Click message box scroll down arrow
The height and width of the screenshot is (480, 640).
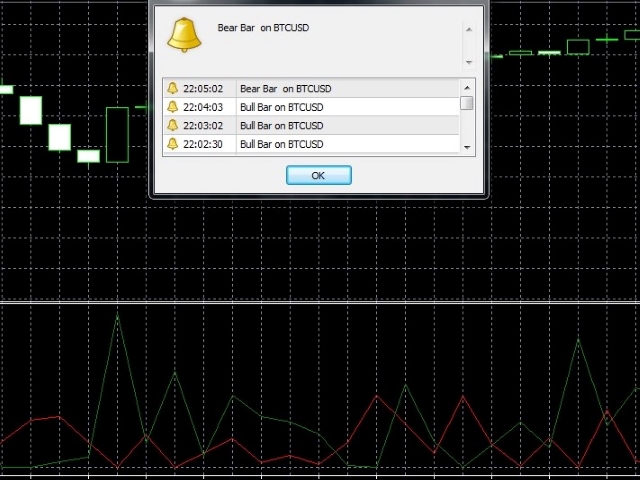point(469,62)
